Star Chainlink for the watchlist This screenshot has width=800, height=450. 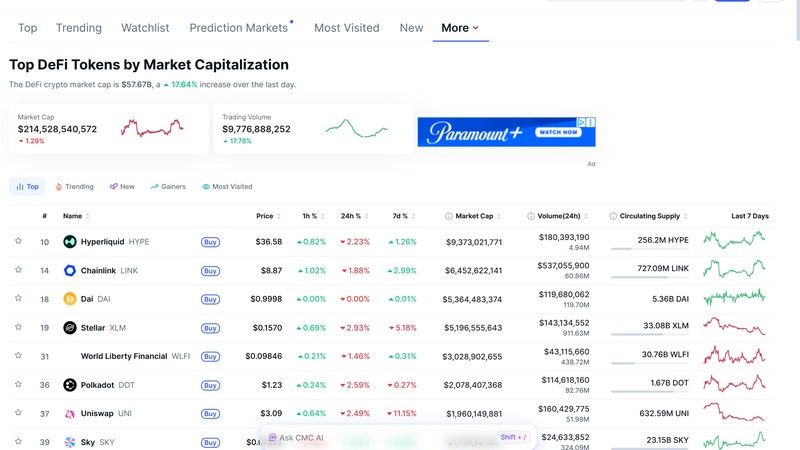tap(18, 269)
